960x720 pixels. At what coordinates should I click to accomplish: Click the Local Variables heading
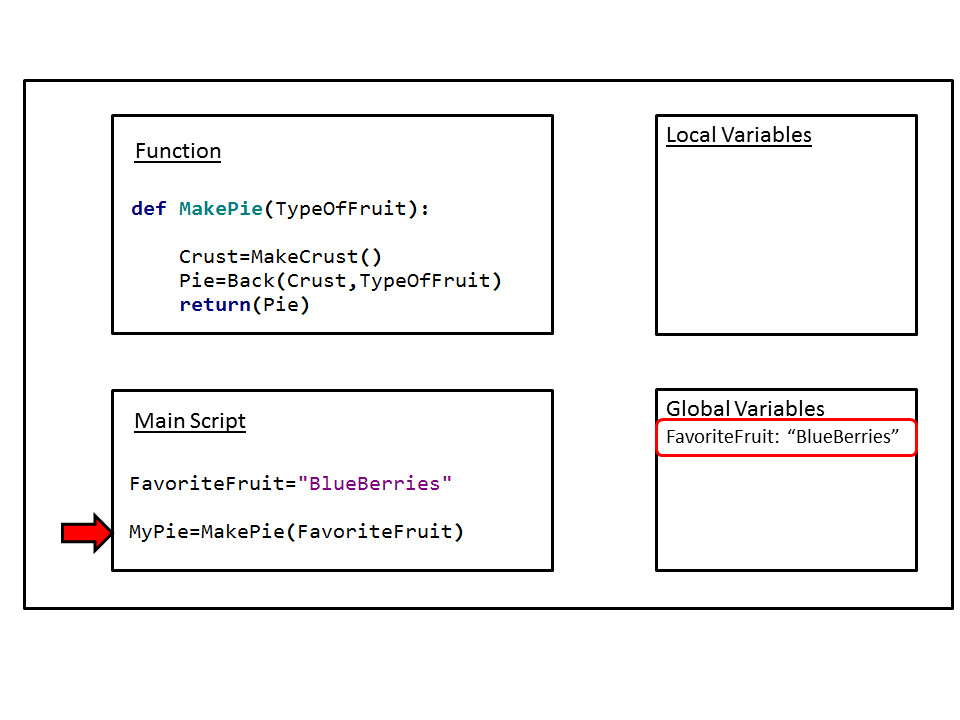pyautogui.click(x=738, y=136)
